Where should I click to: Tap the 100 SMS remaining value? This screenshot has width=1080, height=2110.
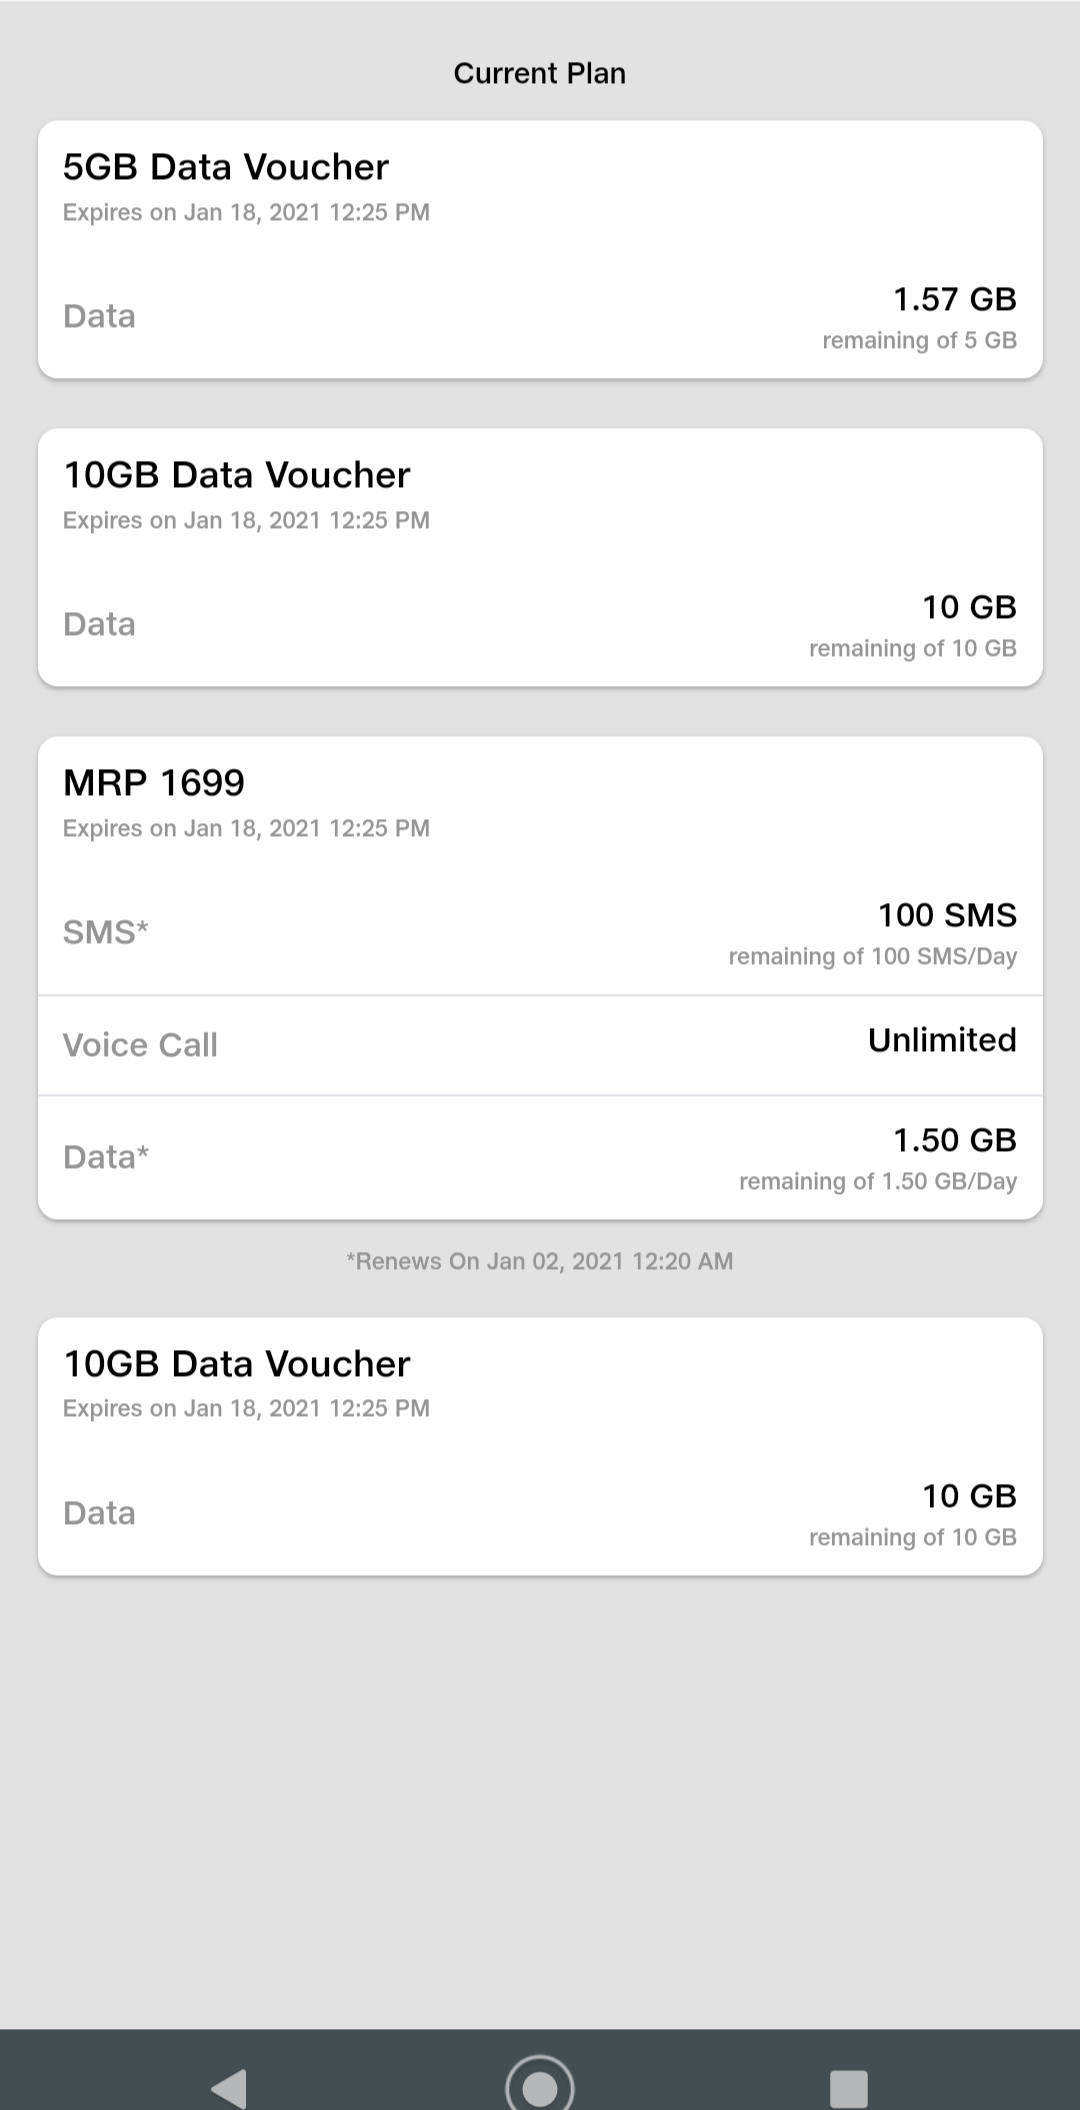947,915
